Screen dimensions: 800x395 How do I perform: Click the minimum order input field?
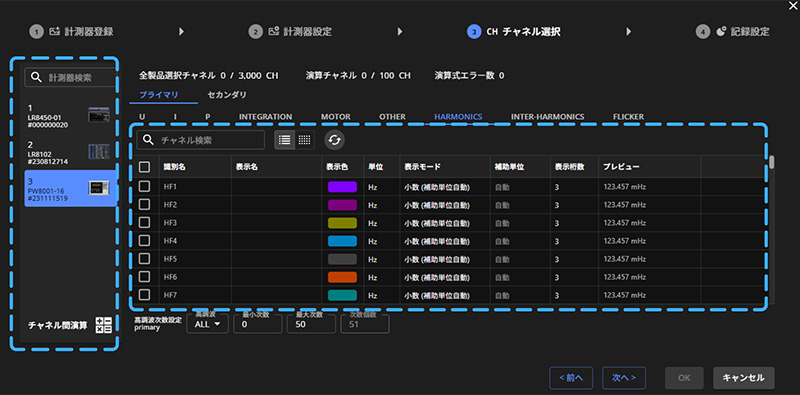click(258, 324)
